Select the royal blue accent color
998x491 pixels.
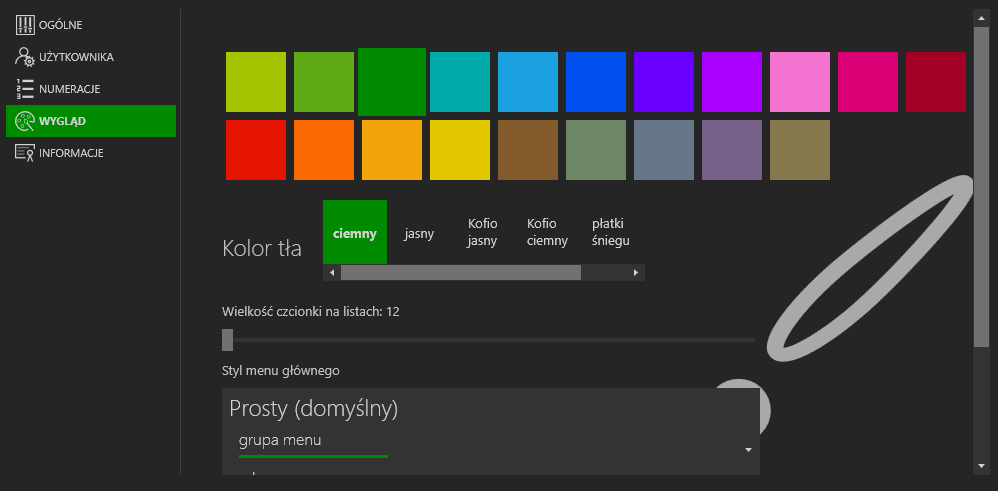pos(596,82)
